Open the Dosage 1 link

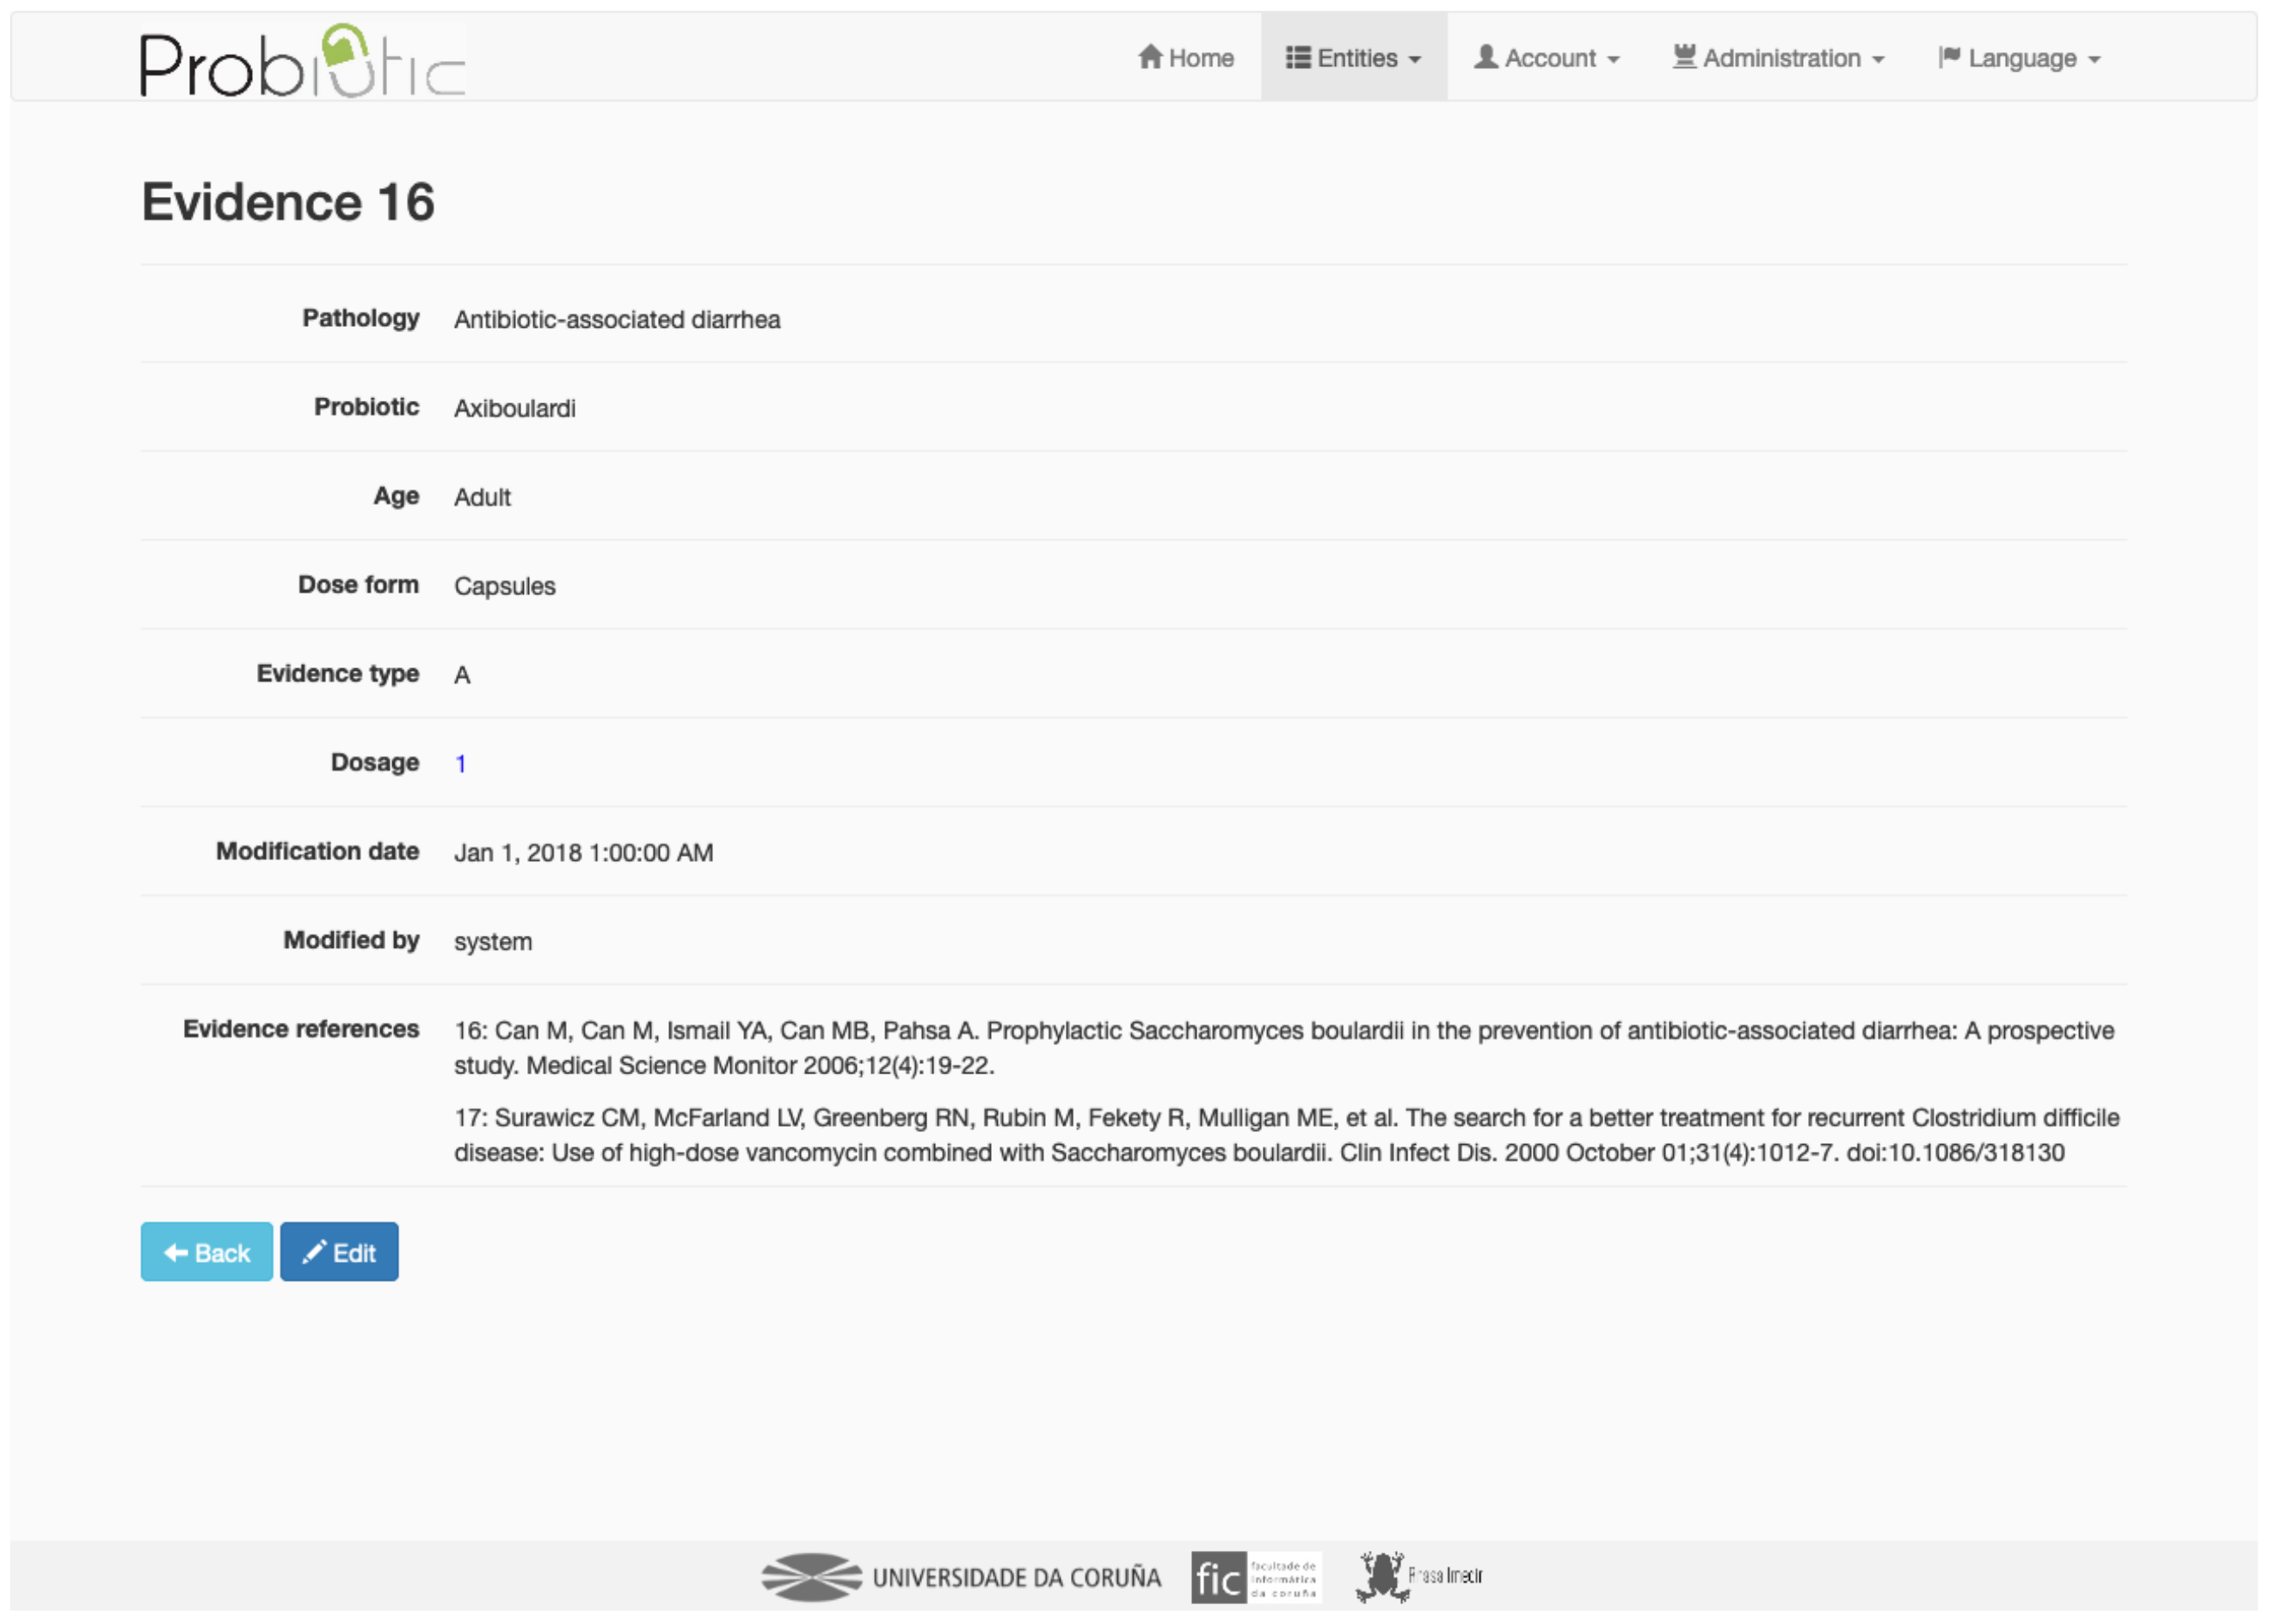point(461,764)
